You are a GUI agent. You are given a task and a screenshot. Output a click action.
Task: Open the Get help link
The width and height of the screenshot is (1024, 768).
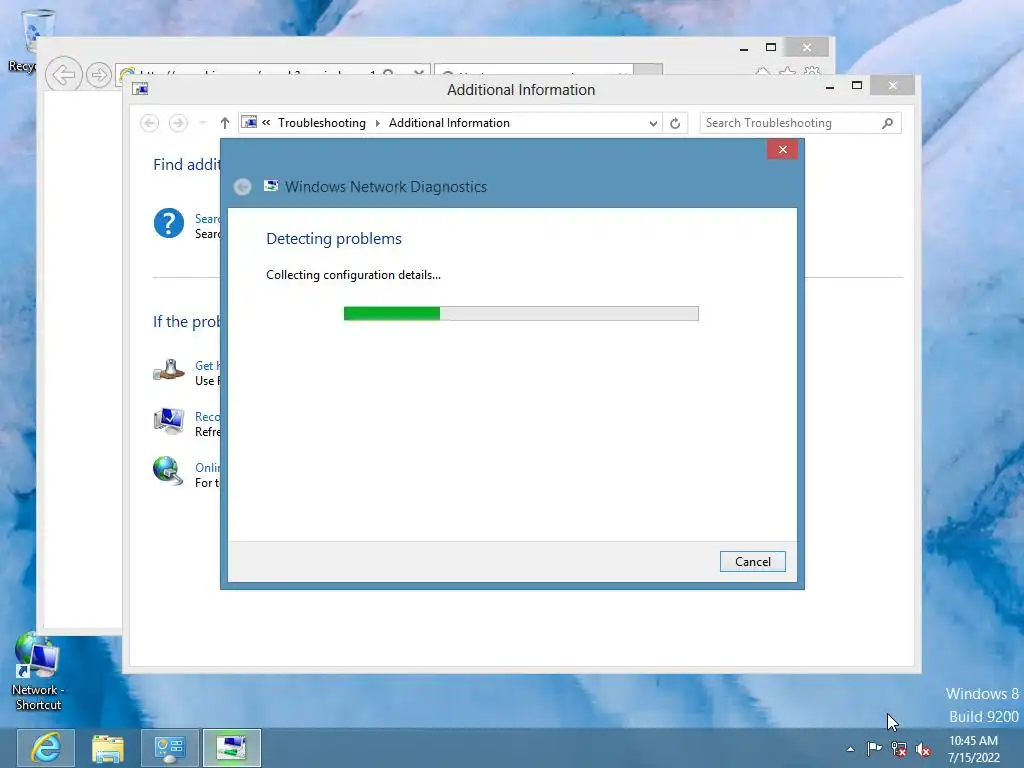coord(208,366)
